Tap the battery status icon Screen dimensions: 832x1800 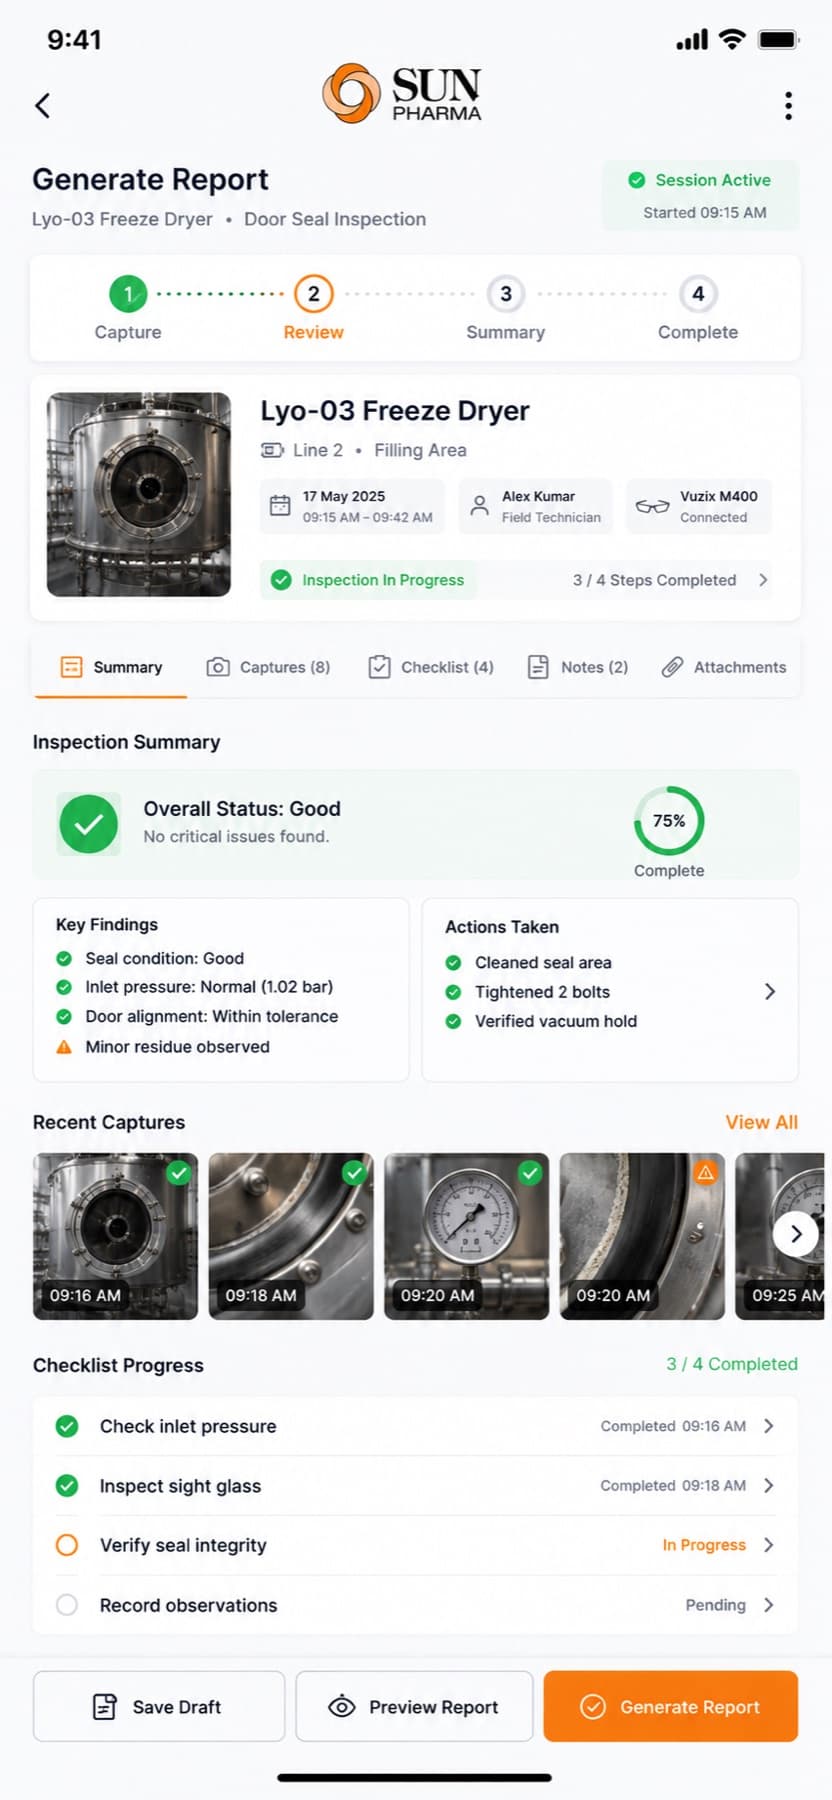[x=778, y=40]
